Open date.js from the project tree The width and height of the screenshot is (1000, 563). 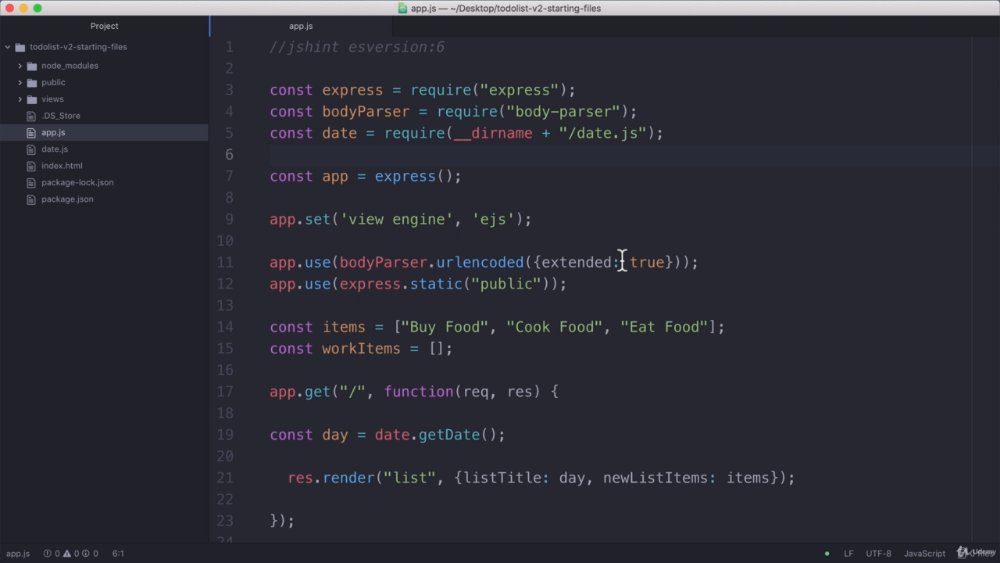coord(55,149)
